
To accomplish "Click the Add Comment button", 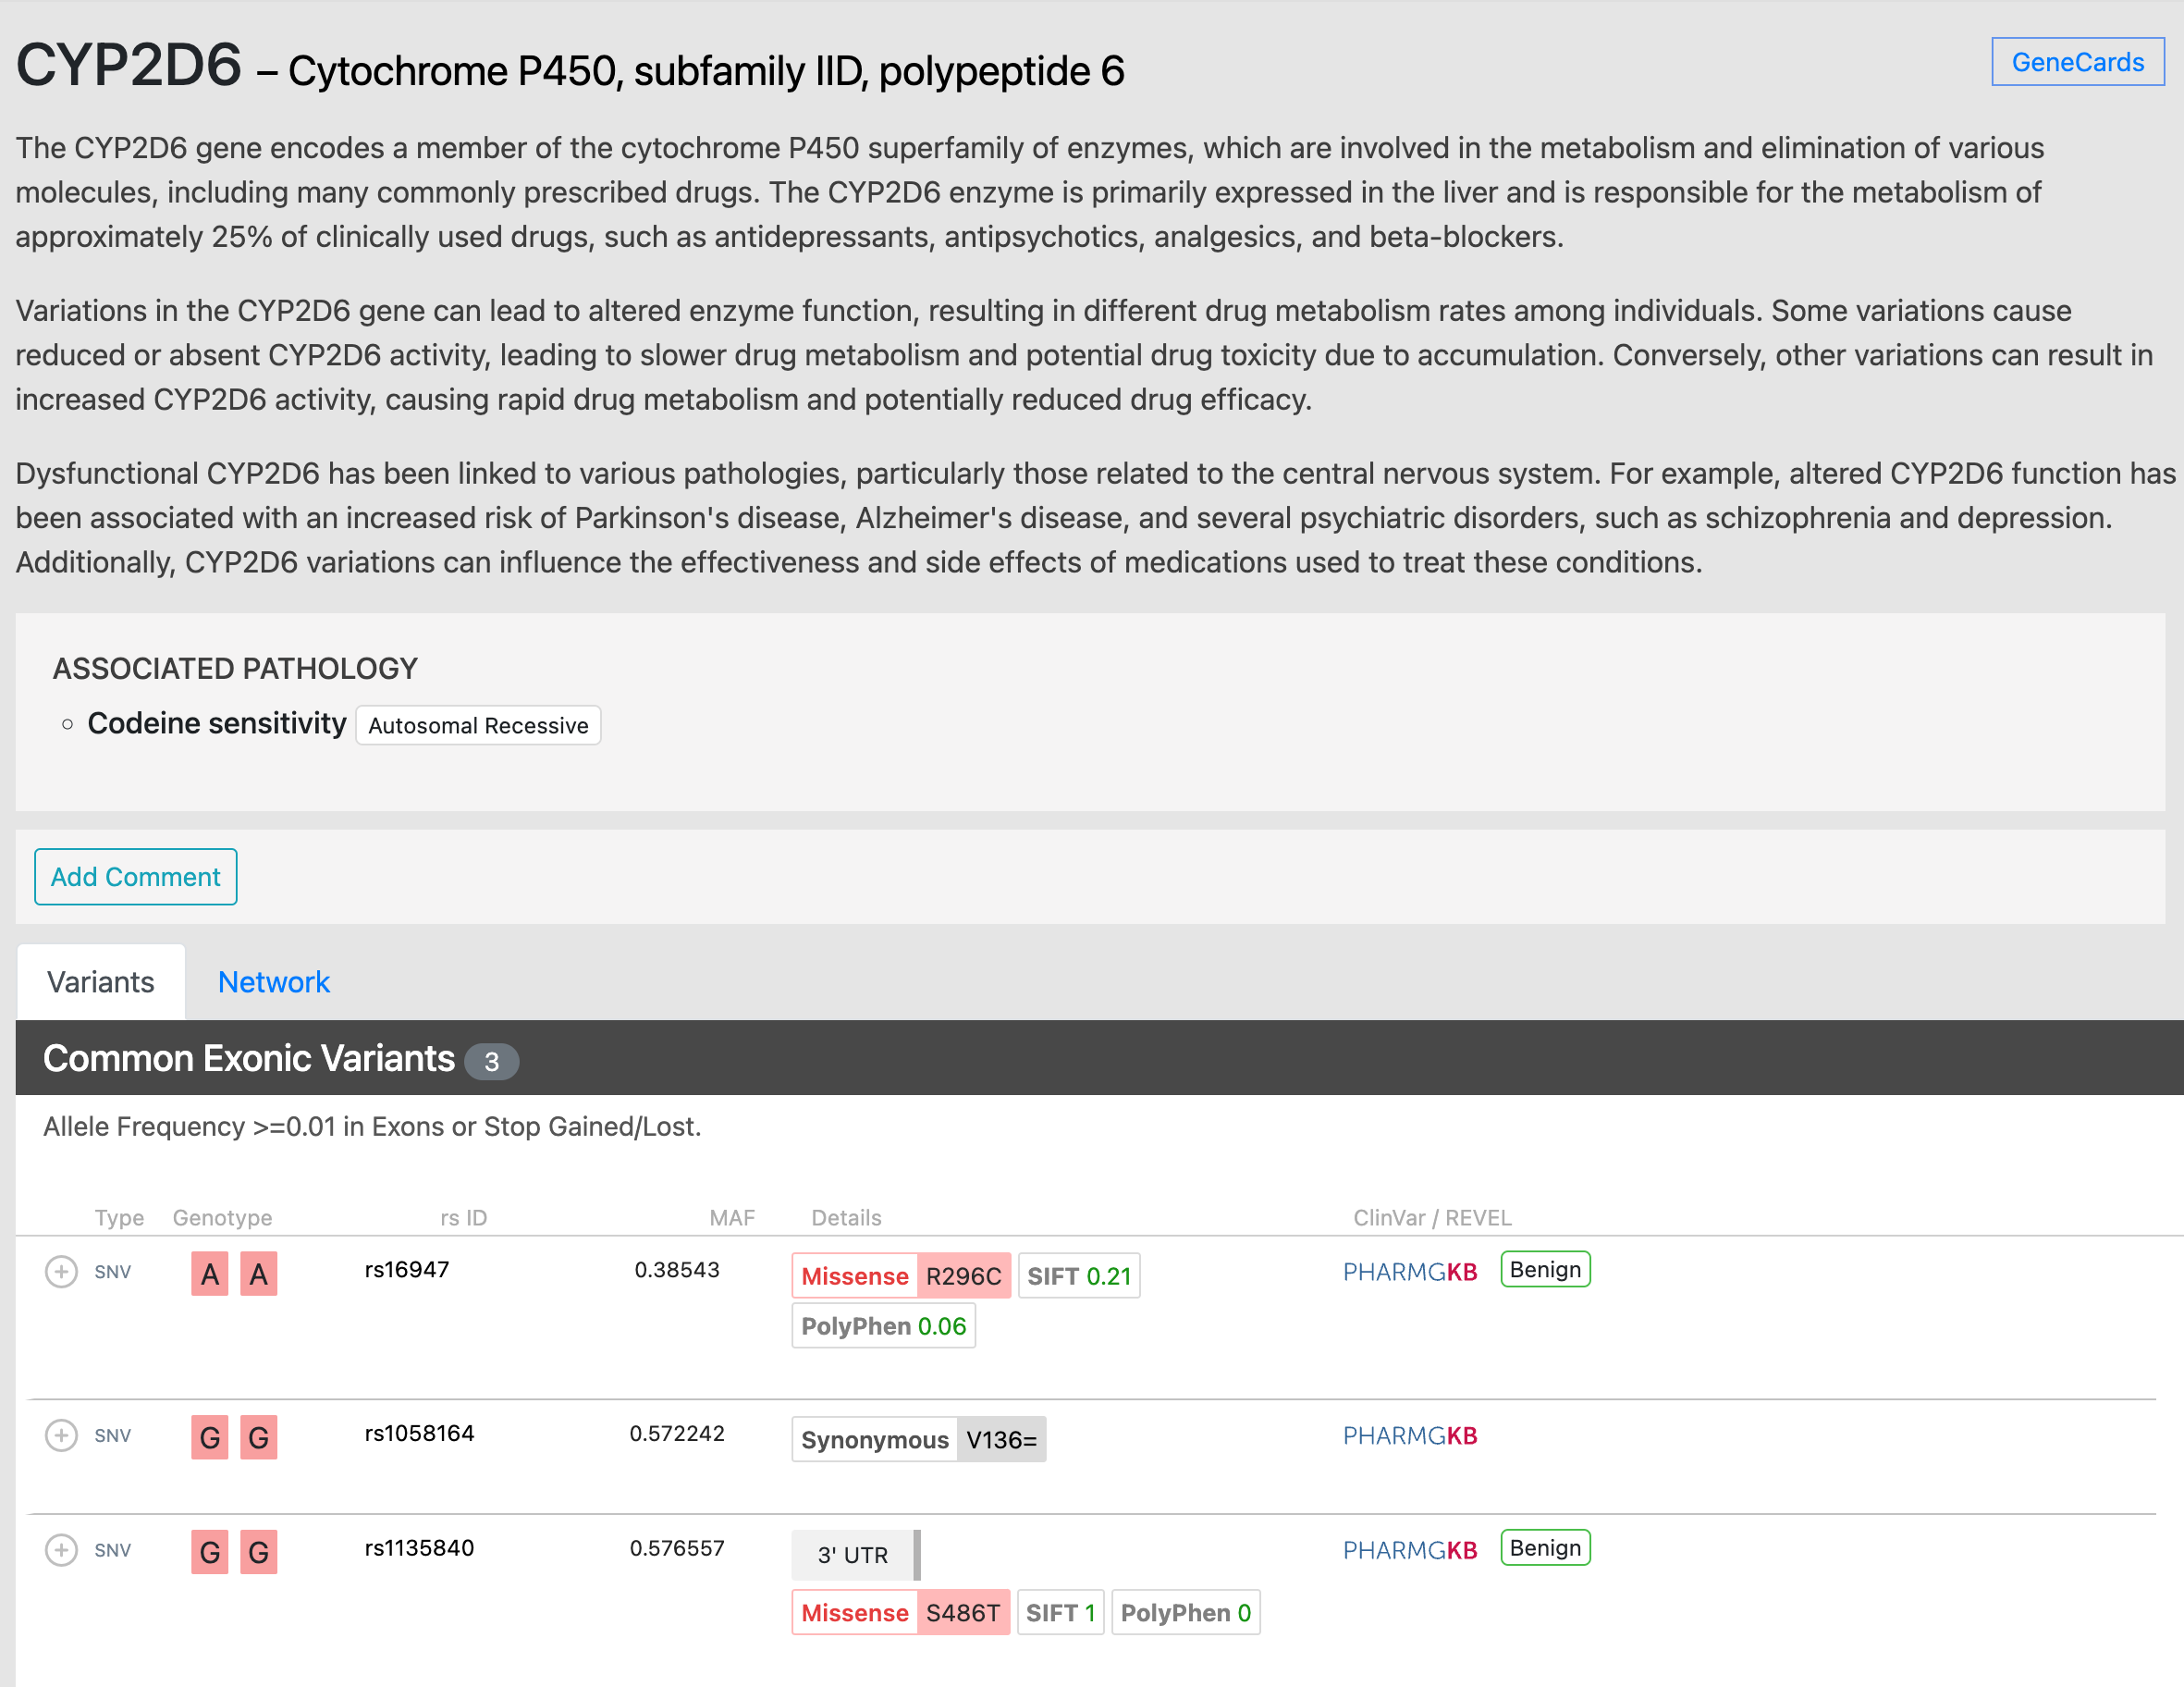I will tap(135, 877).
